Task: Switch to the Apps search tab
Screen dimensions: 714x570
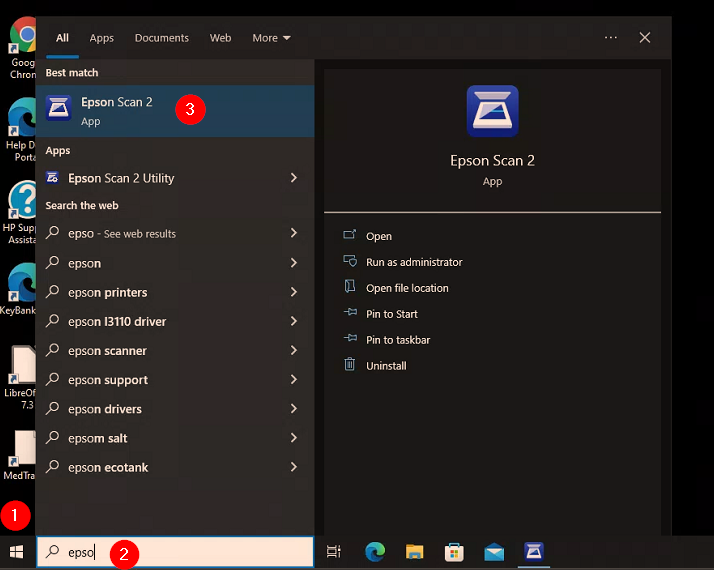Action: (102, 38)
